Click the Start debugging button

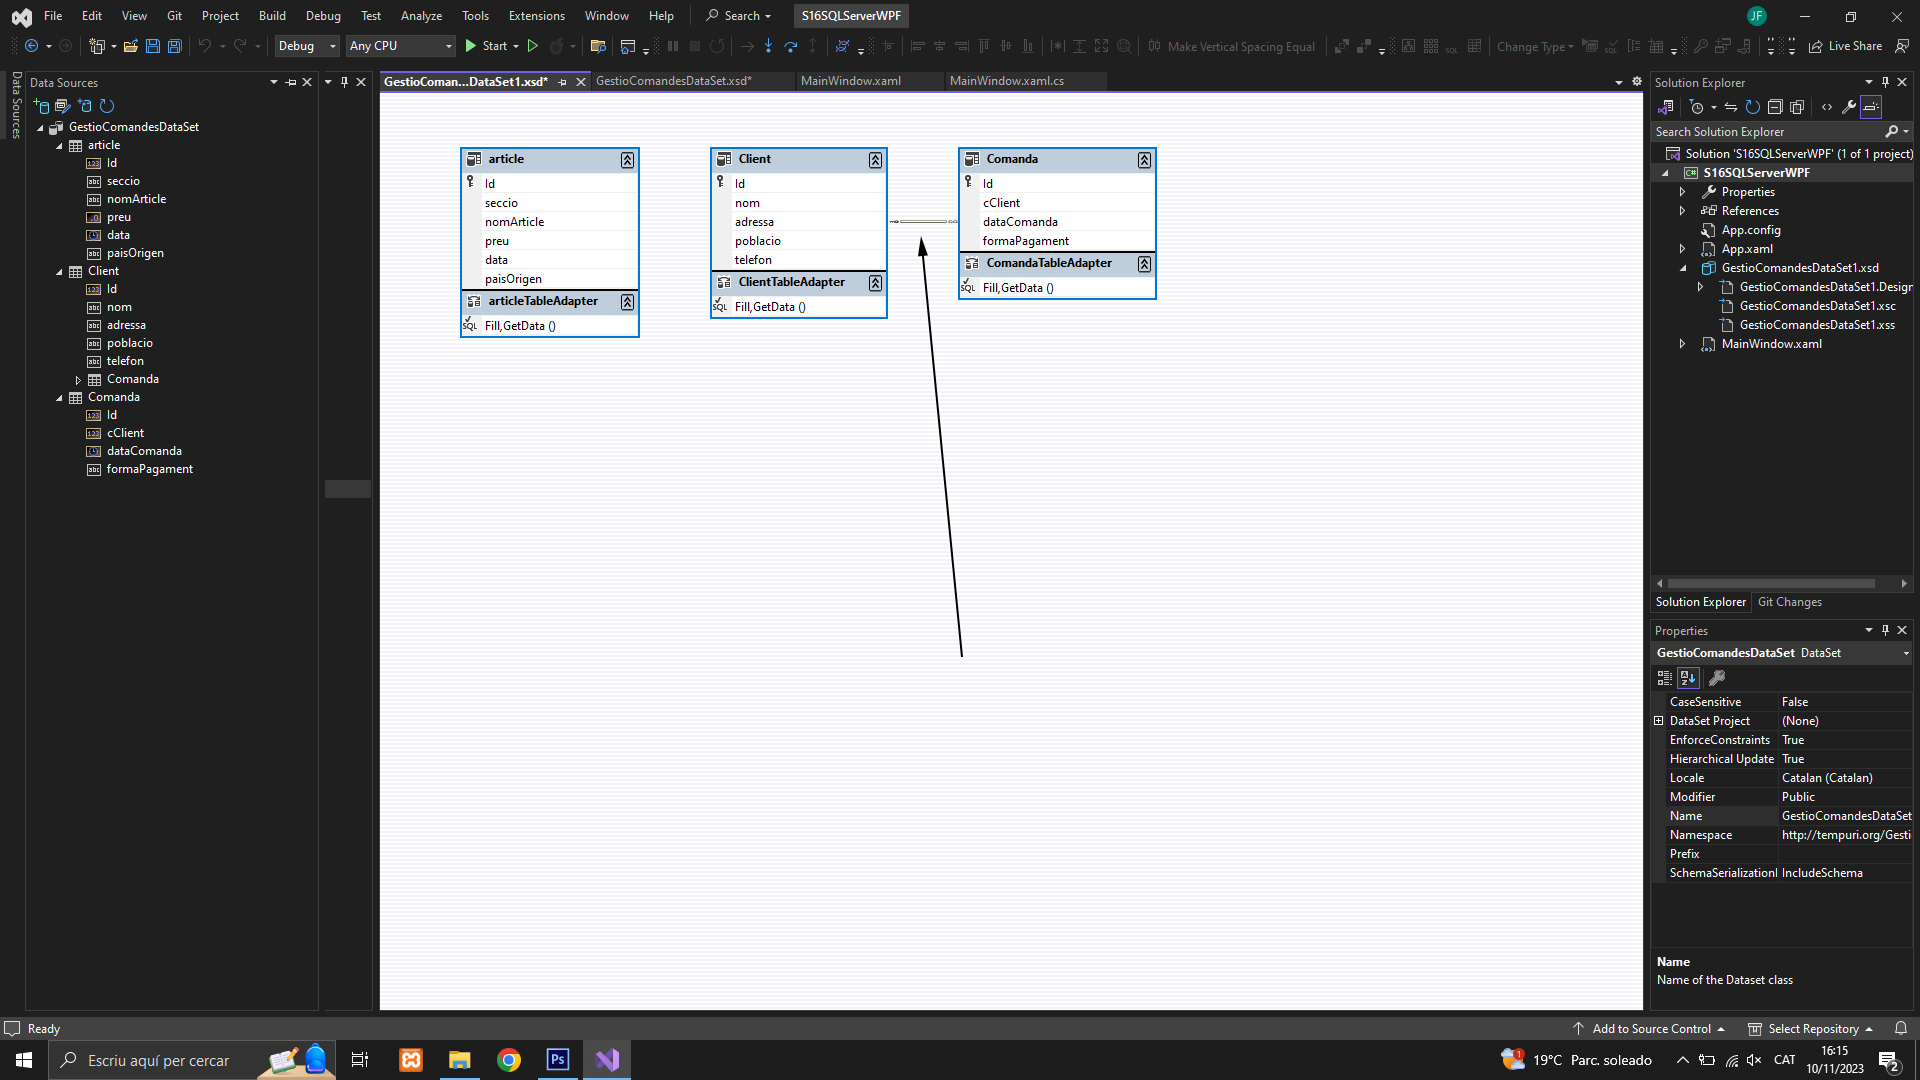[486, 46]
